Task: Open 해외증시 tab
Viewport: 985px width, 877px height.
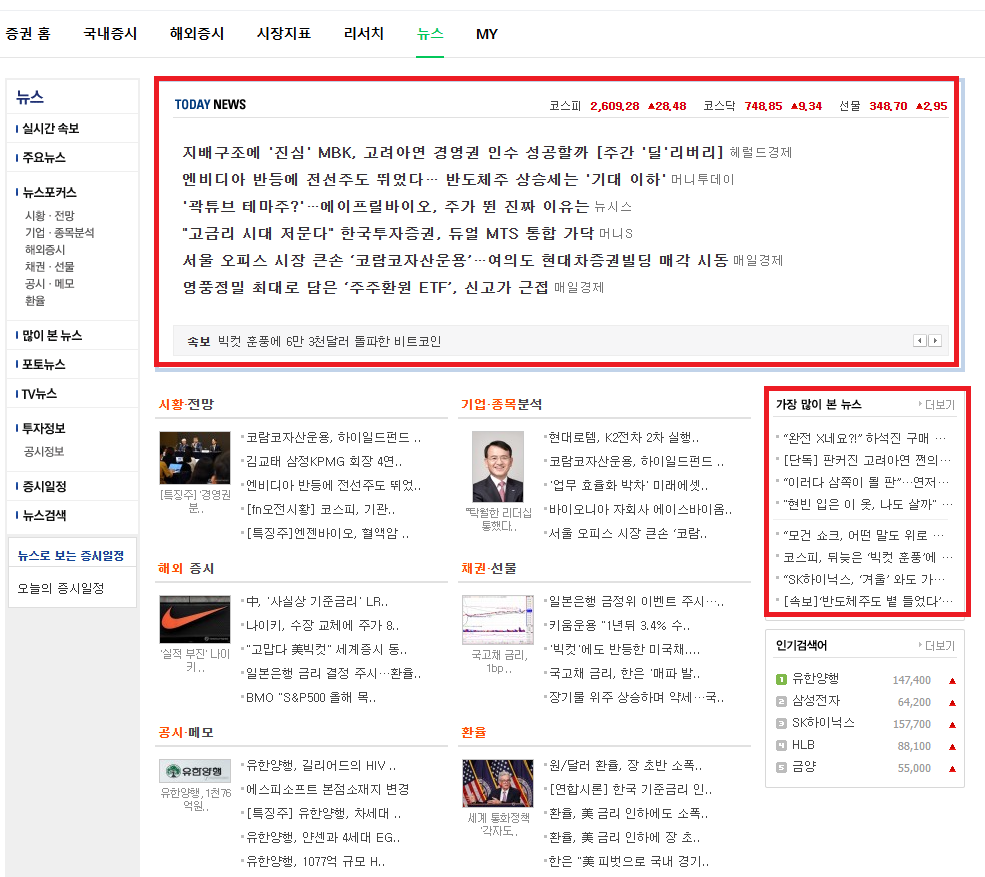Action: (197, 34)
